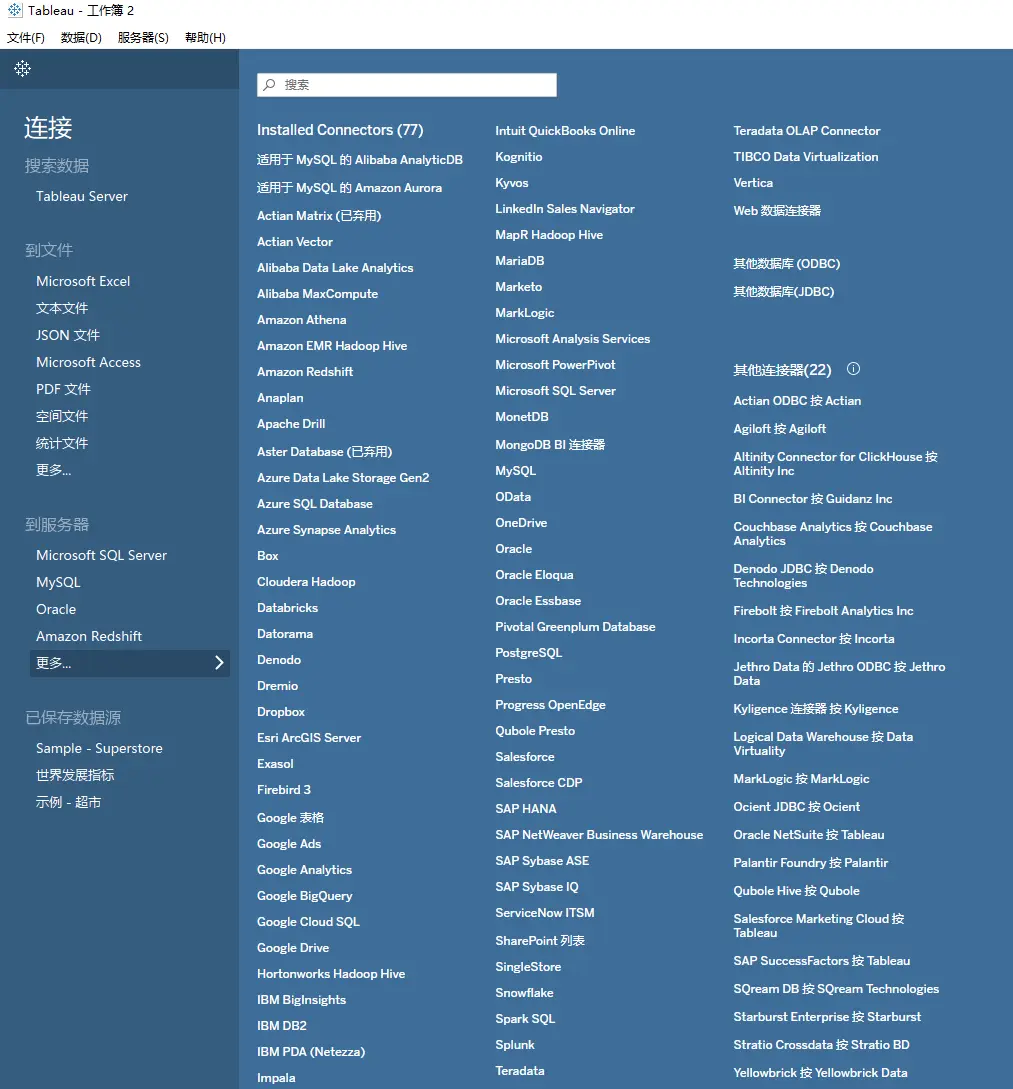Click 更多... under 到文件
1013x1089 pixels.
[53, 470]
